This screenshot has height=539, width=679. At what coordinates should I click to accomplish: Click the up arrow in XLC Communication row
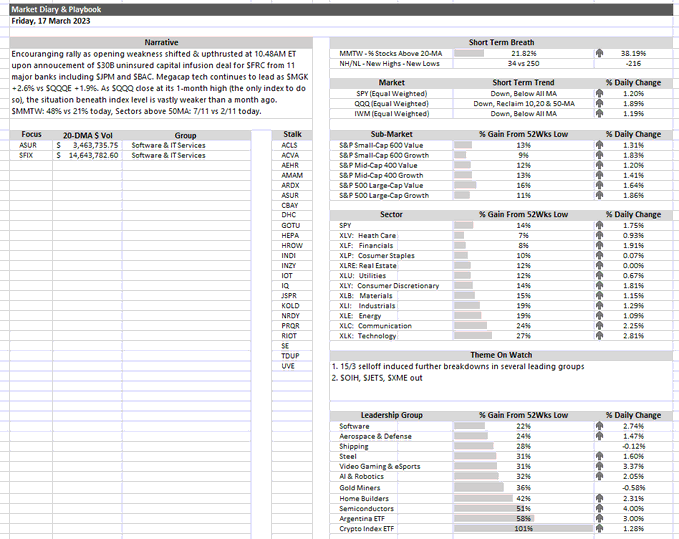(x=599, y=326)
